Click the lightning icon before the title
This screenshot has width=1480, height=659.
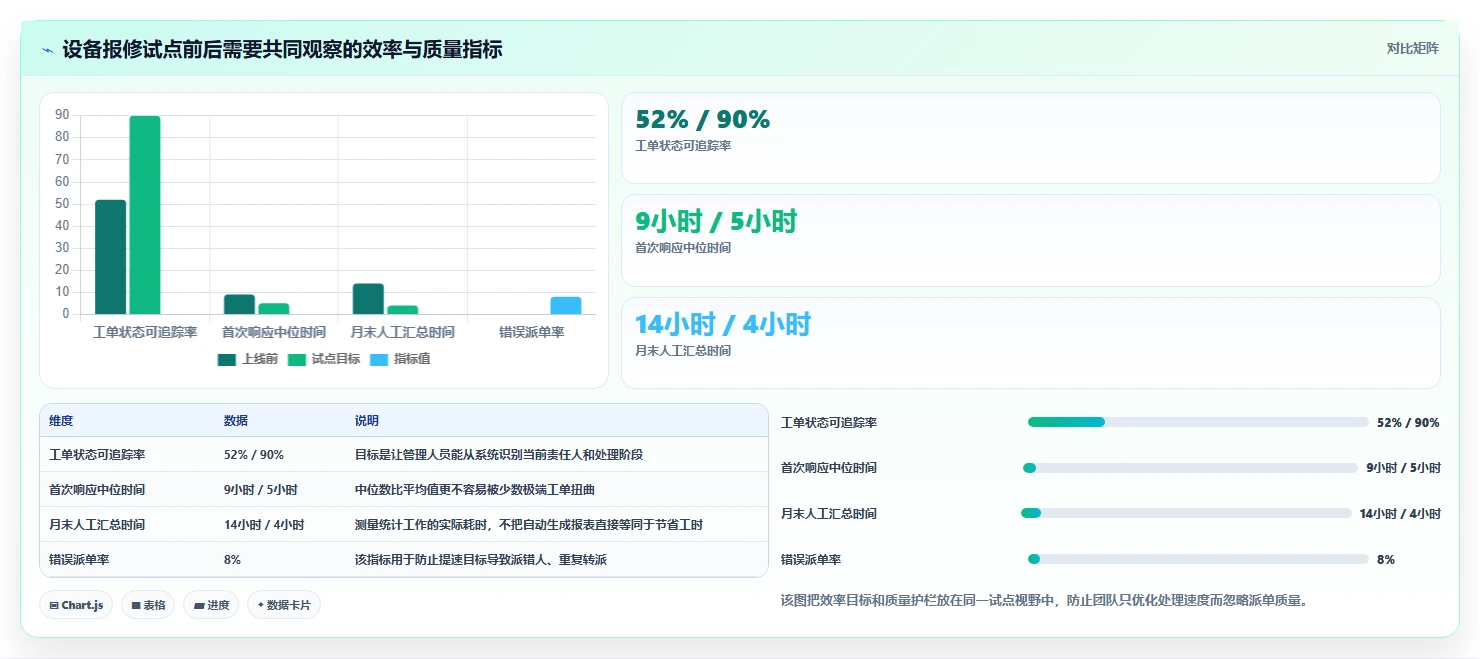[x=47, y=50]
